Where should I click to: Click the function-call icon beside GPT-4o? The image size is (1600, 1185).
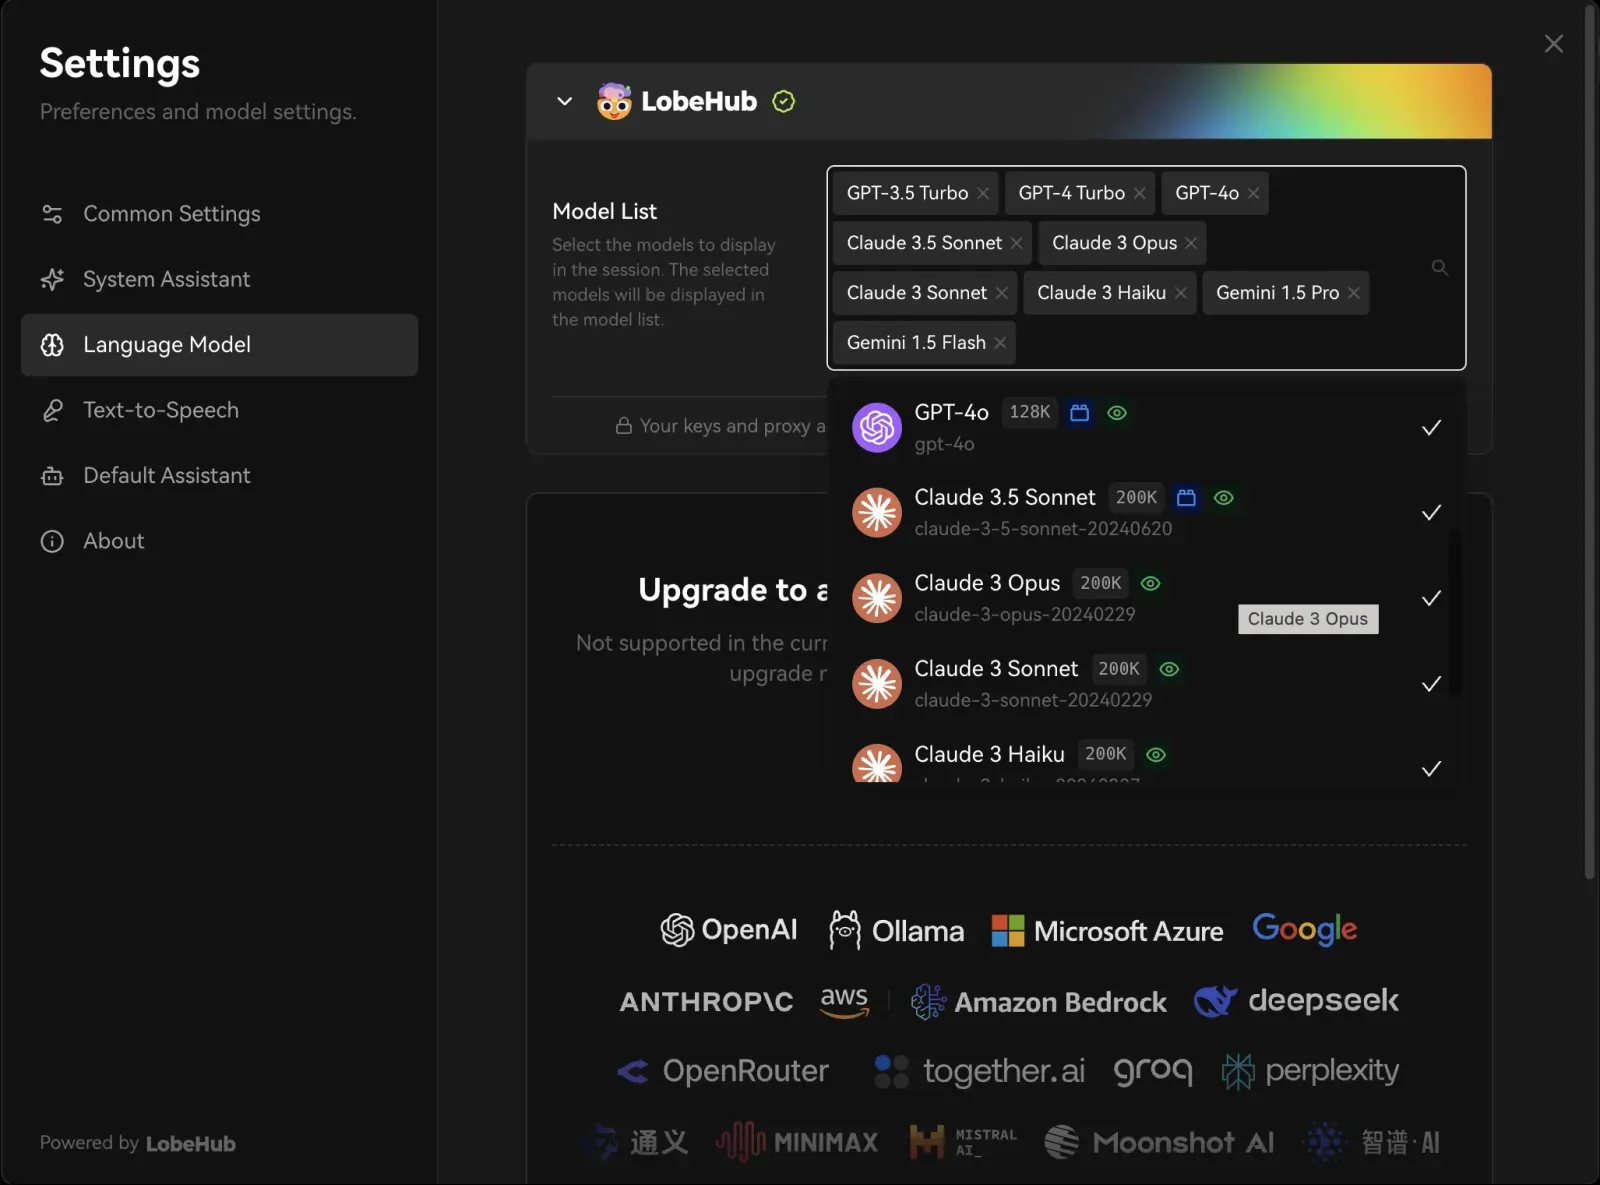pos(1079,413)
